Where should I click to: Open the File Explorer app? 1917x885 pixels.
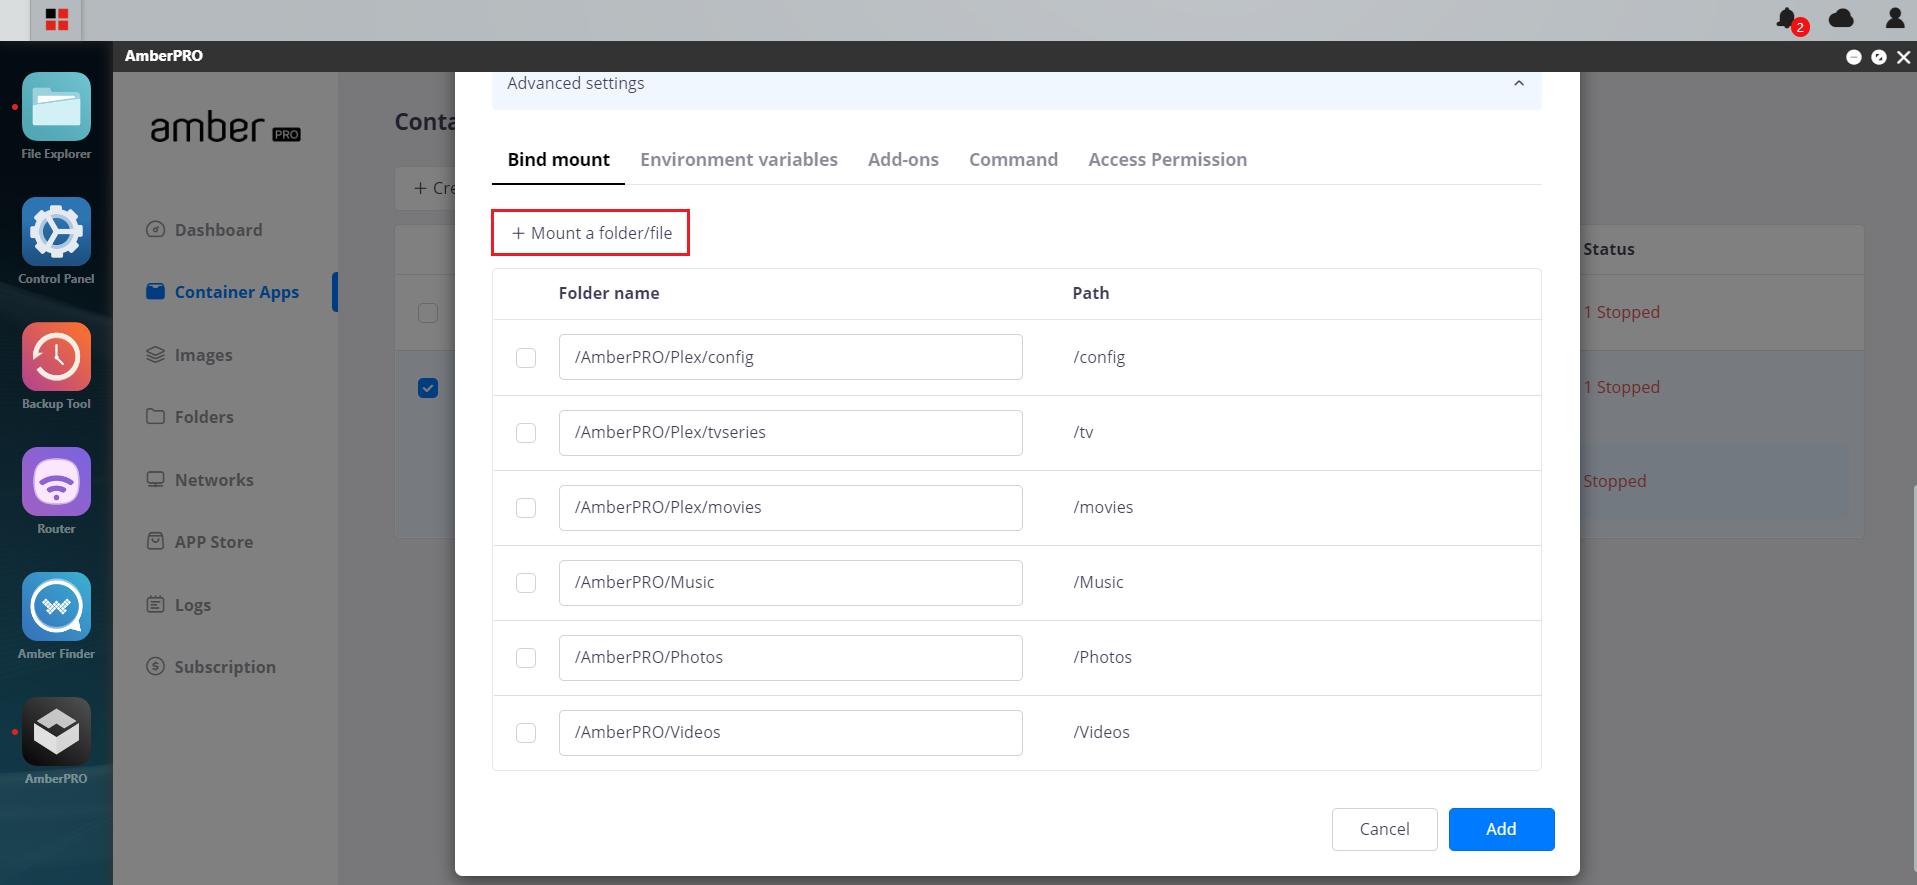point(56,107)
